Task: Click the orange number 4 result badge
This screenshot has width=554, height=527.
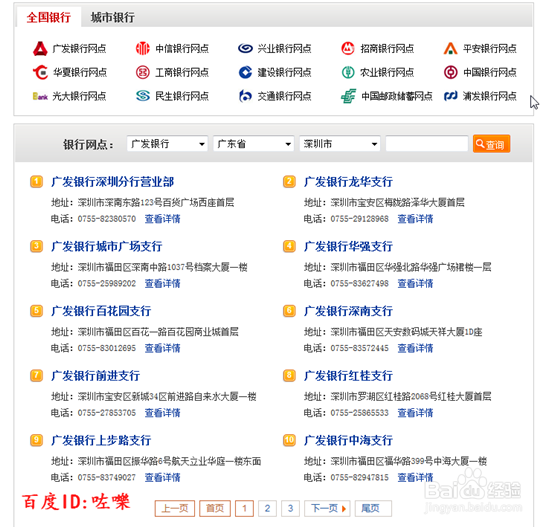Action: [289, 246]
